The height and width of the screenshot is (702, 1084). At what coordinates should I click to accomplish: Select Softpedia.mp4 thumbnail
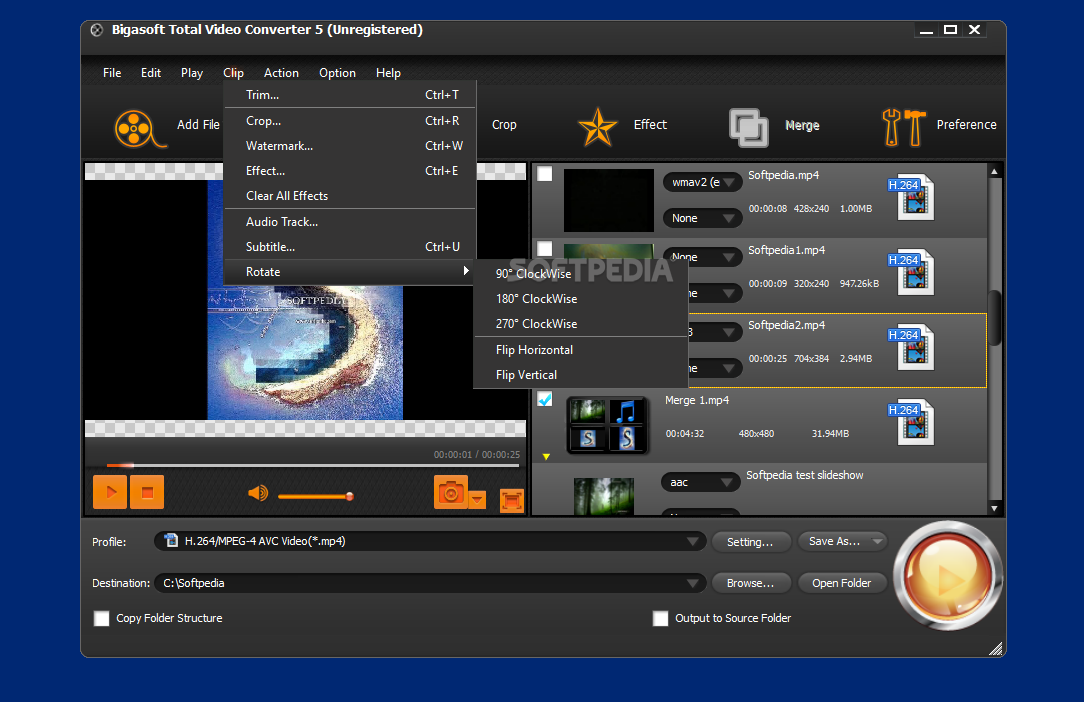(x=608, y=200)
